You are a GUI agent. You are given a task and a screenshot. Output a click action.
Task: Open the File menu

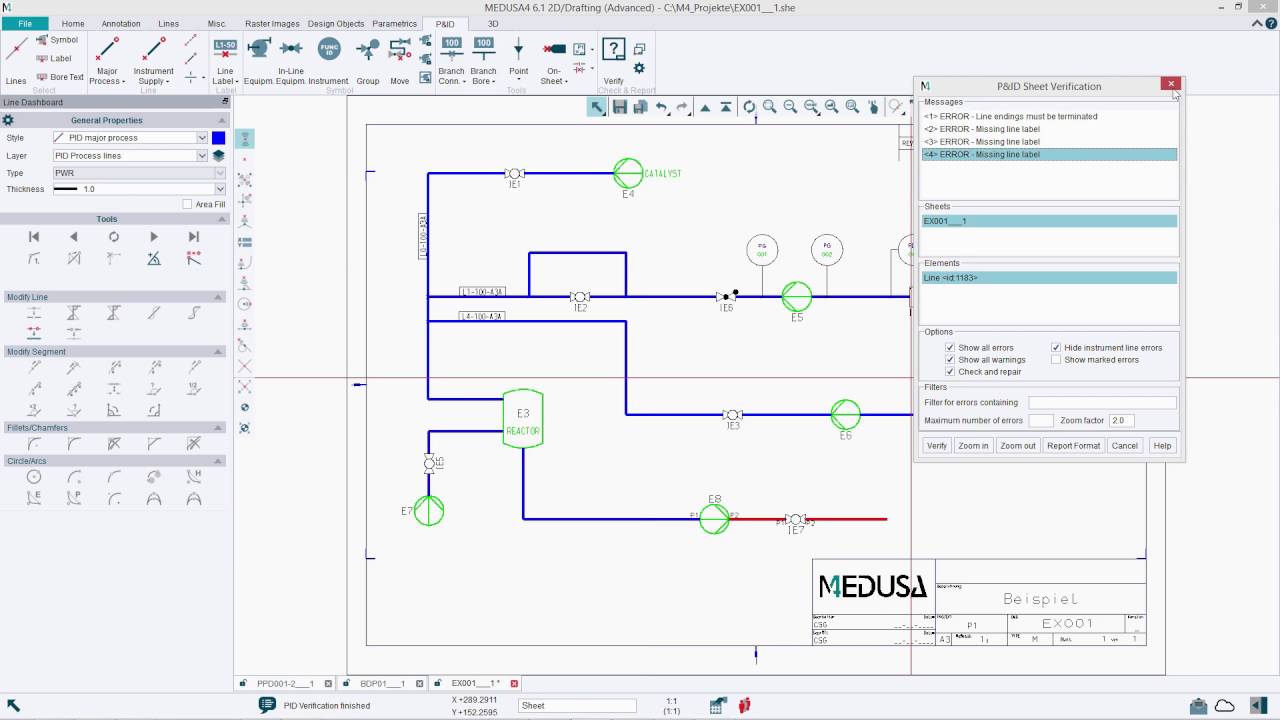coord(26,23)
